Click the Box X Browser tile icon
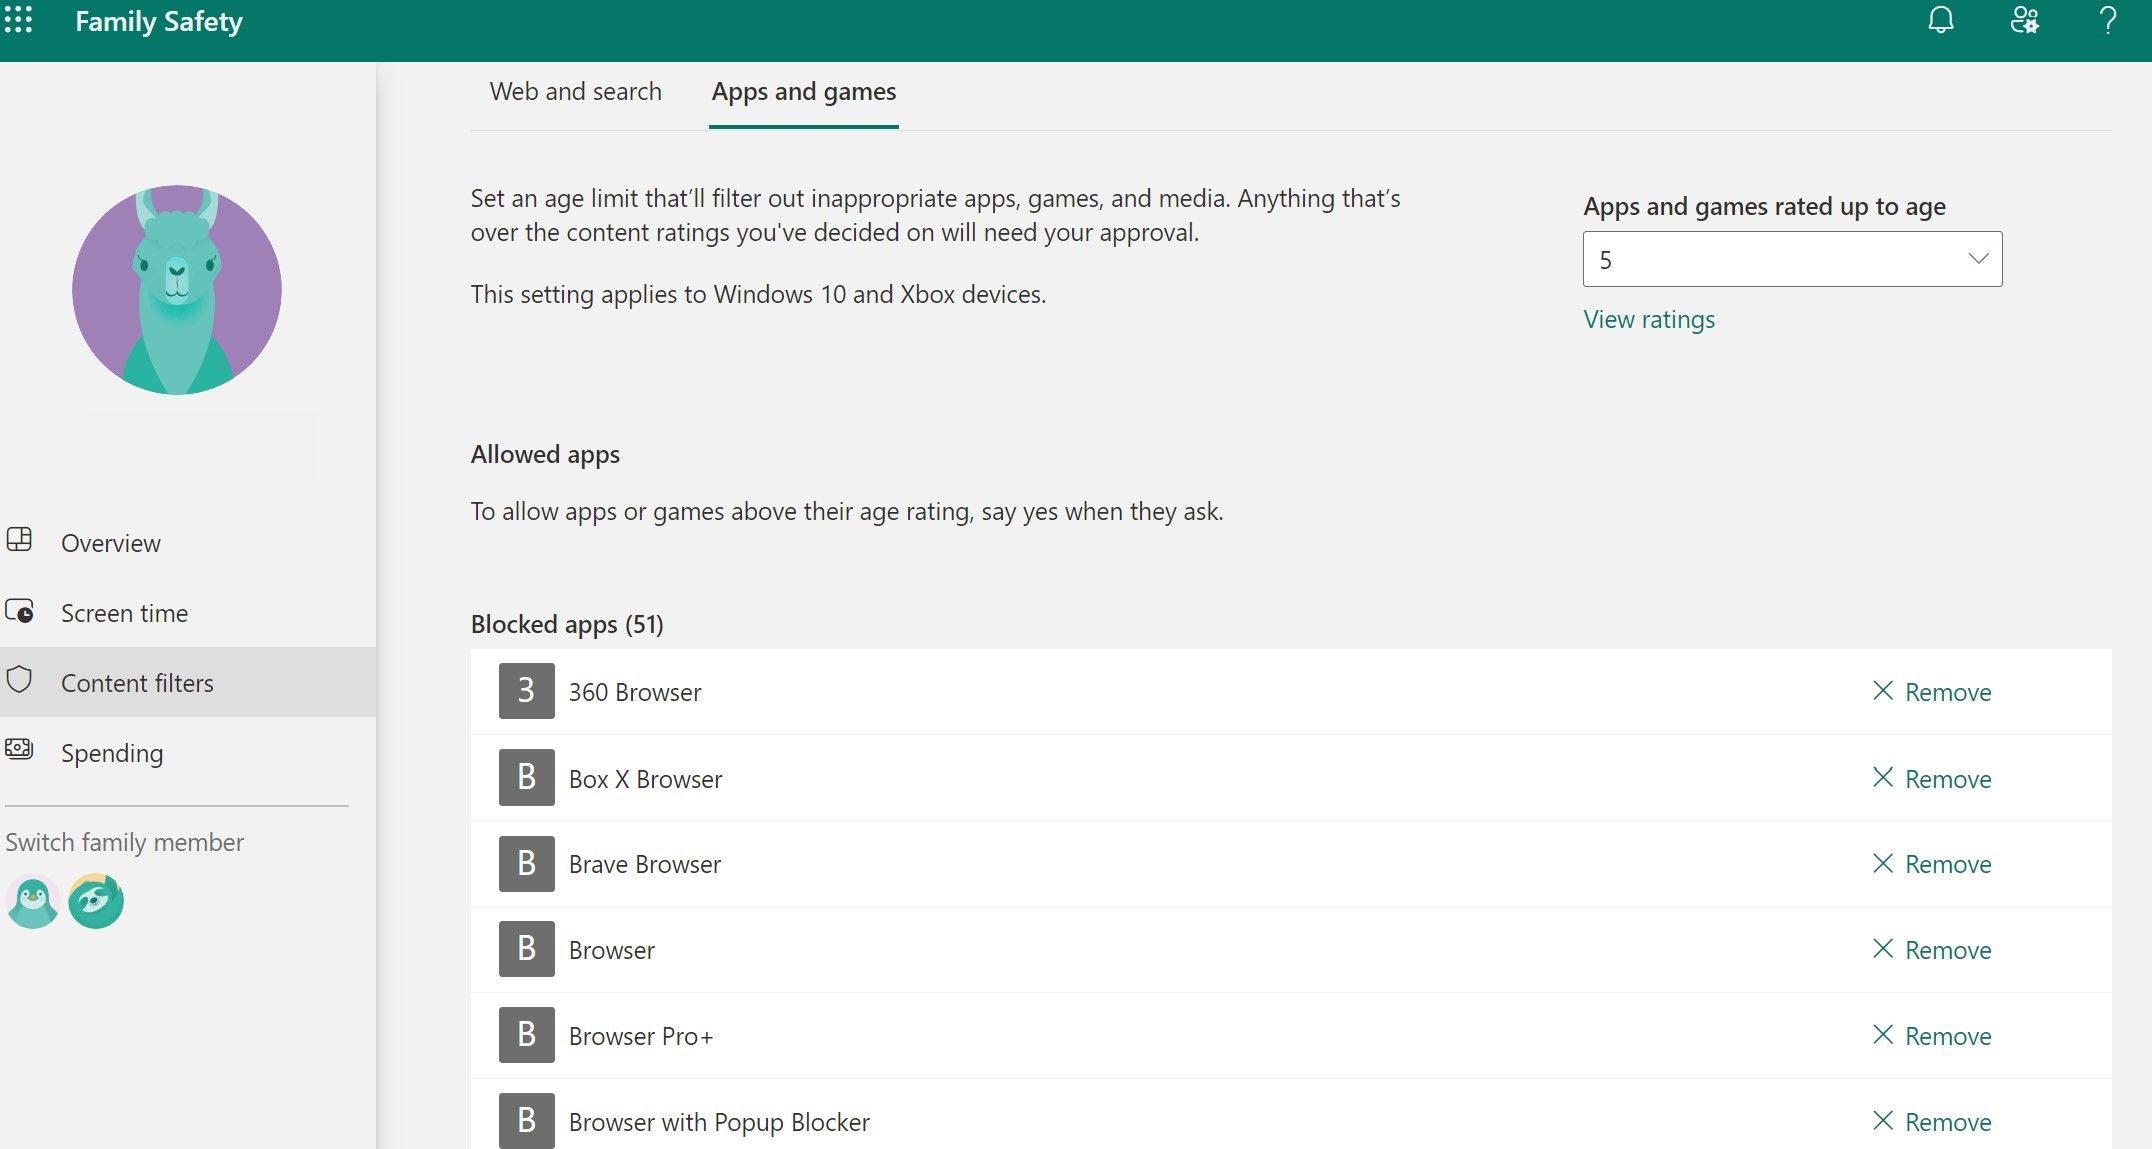Image resolution: width=2152 pixels, height=1149 pixels. pos(526,777)
